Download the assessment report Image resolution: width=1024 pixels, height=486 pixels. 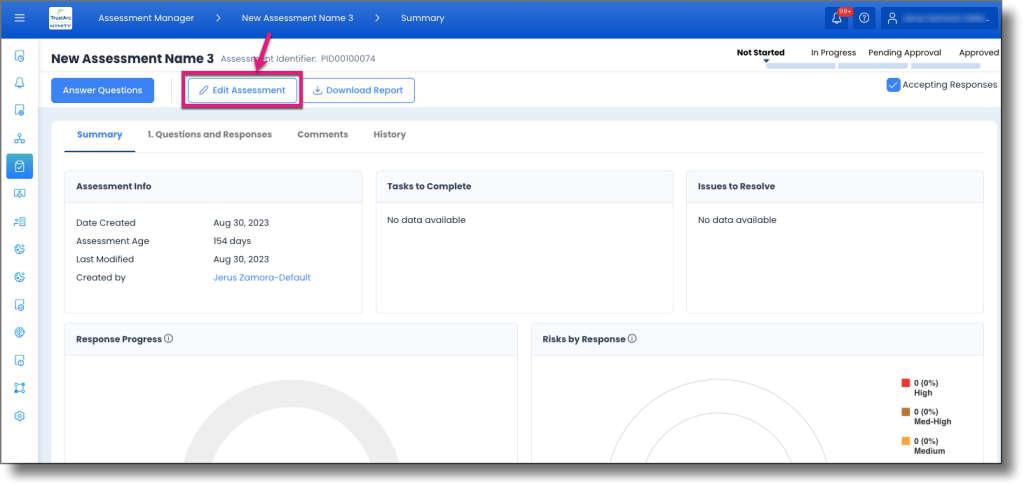tap(358, 91)
